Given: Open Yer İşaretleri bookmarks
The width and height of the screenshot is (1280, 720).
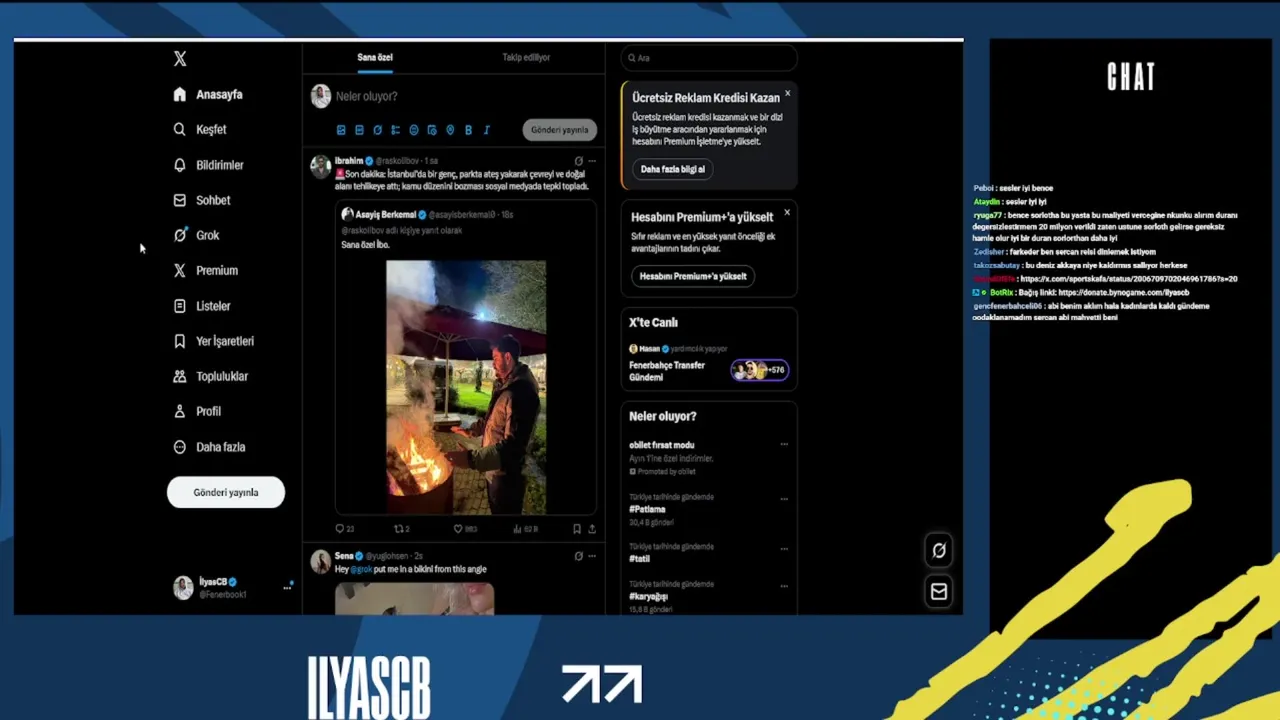Looking at the screenshot, I should (214, 341).
